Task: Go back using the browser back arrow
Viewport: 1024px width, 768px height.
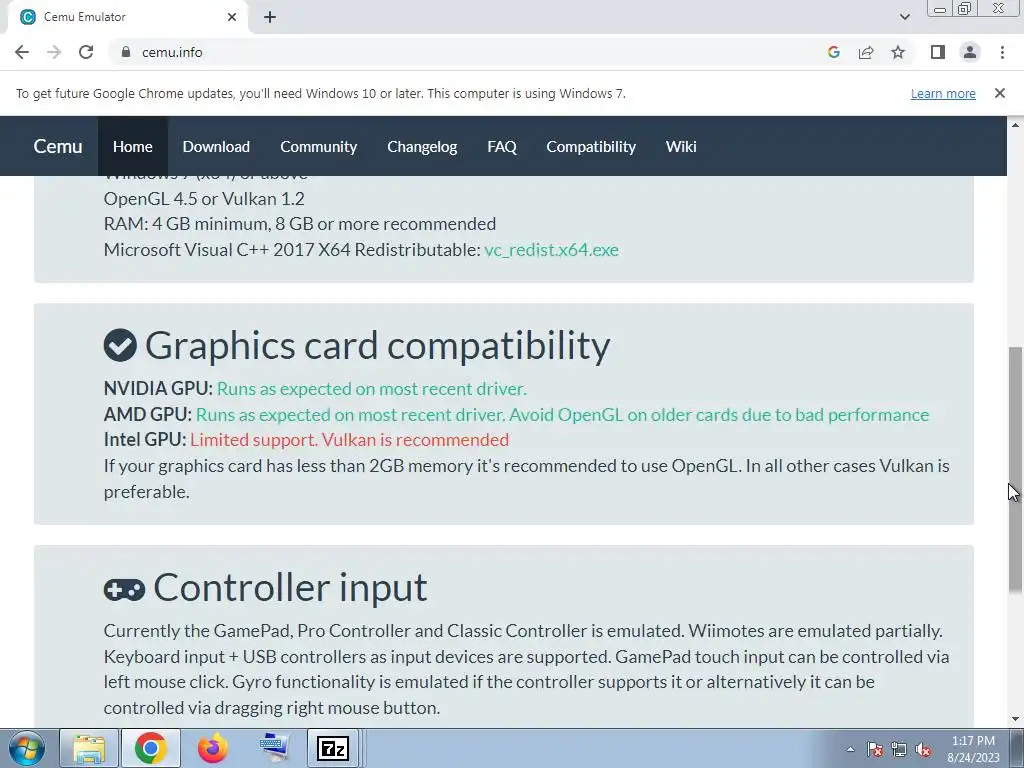Action: coord(22,52)
